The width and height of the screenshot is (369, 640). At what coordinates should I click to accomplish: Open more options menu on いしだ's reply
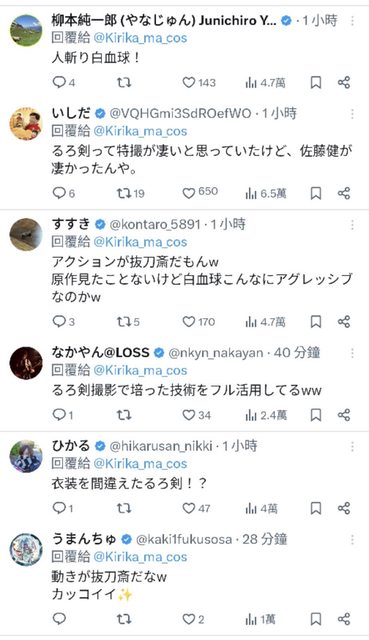[x=352, y=113]
